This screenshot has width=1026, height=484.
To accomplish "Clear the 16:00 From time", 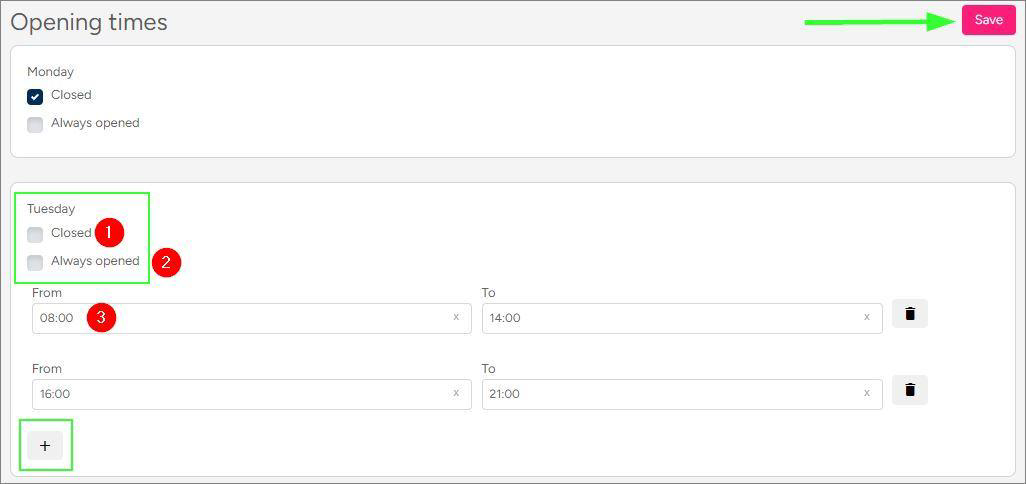I will point(456,393).
